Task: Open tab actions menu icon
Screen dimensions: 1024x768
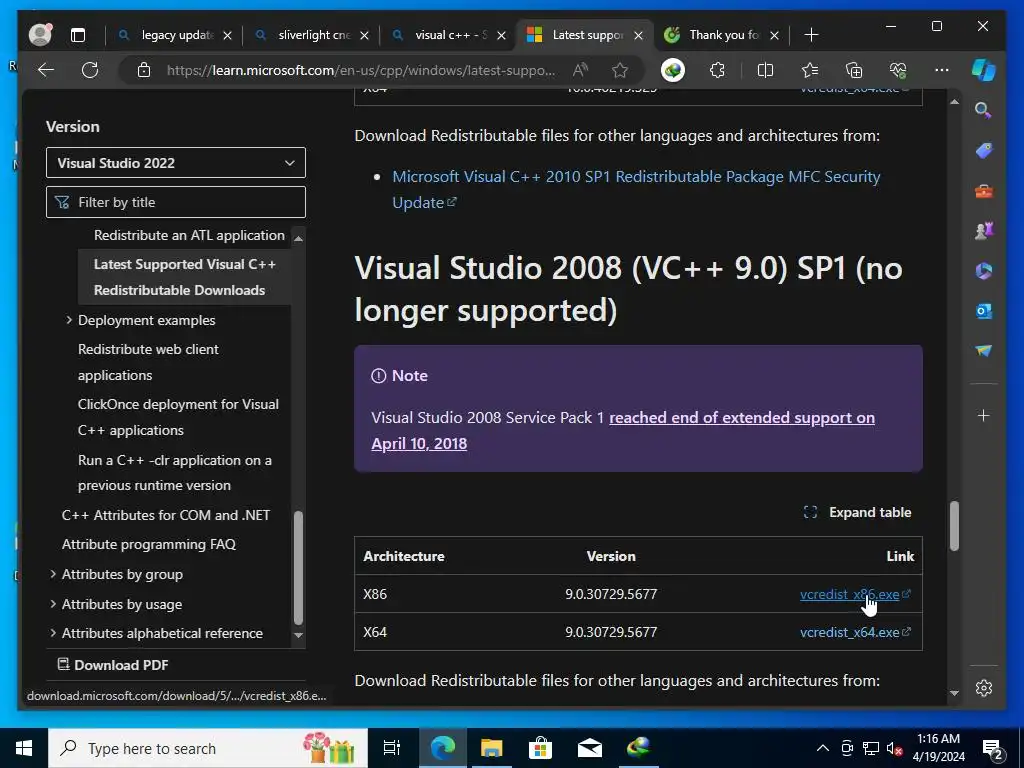Action: pyautogui.click(x=78, y=35)
